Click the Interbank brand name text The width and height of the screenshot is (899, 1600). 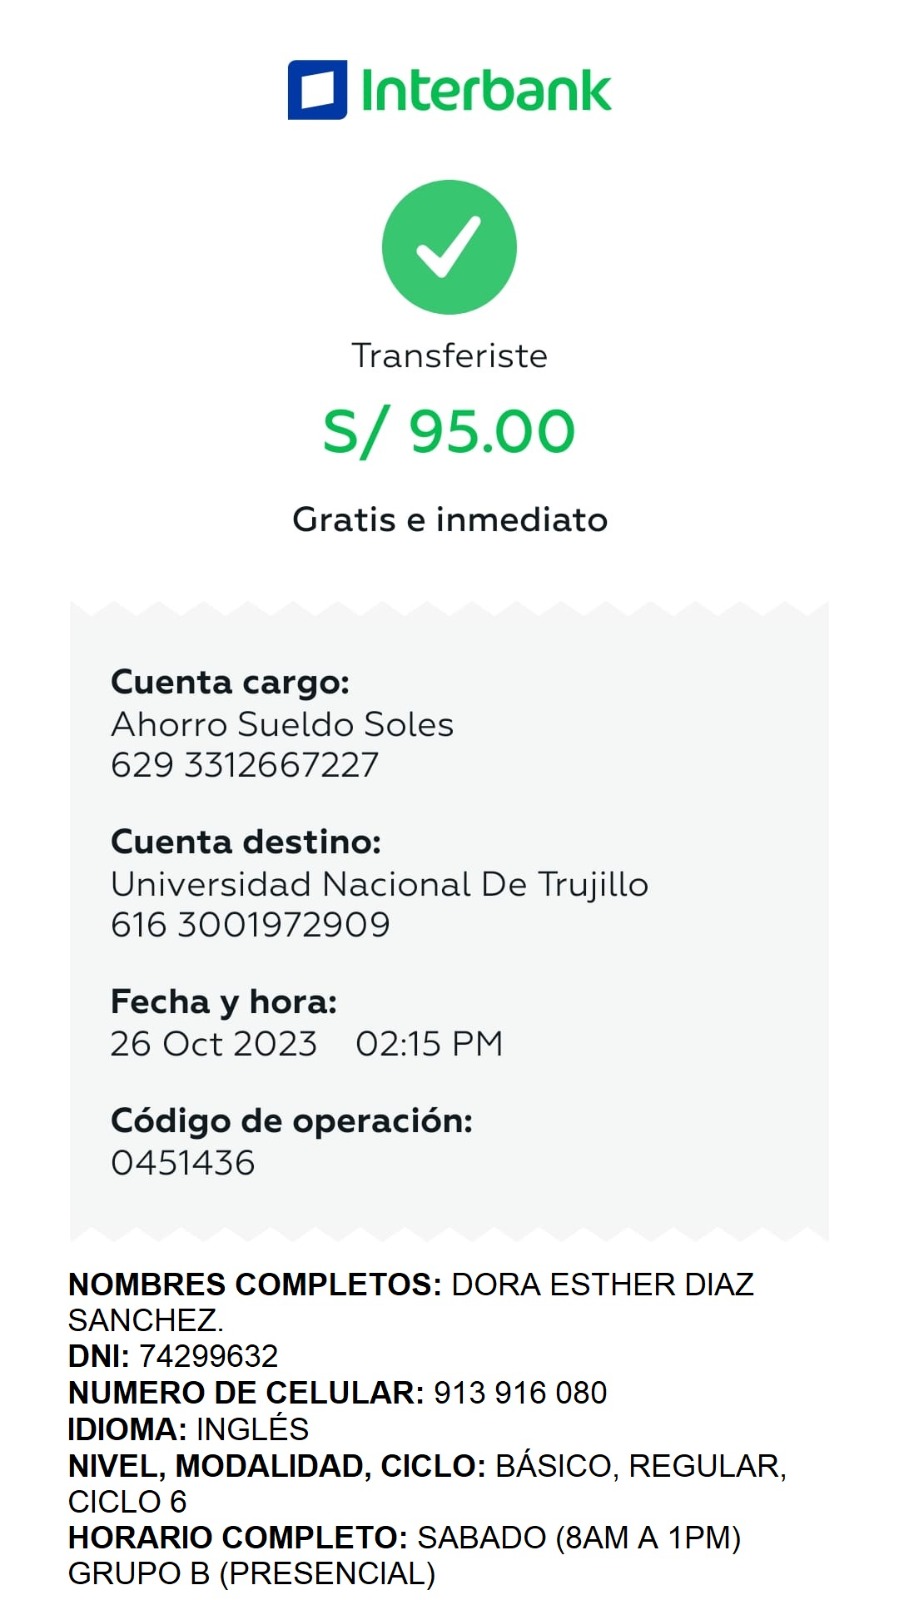pyautogui.click(x=486, y=91)
